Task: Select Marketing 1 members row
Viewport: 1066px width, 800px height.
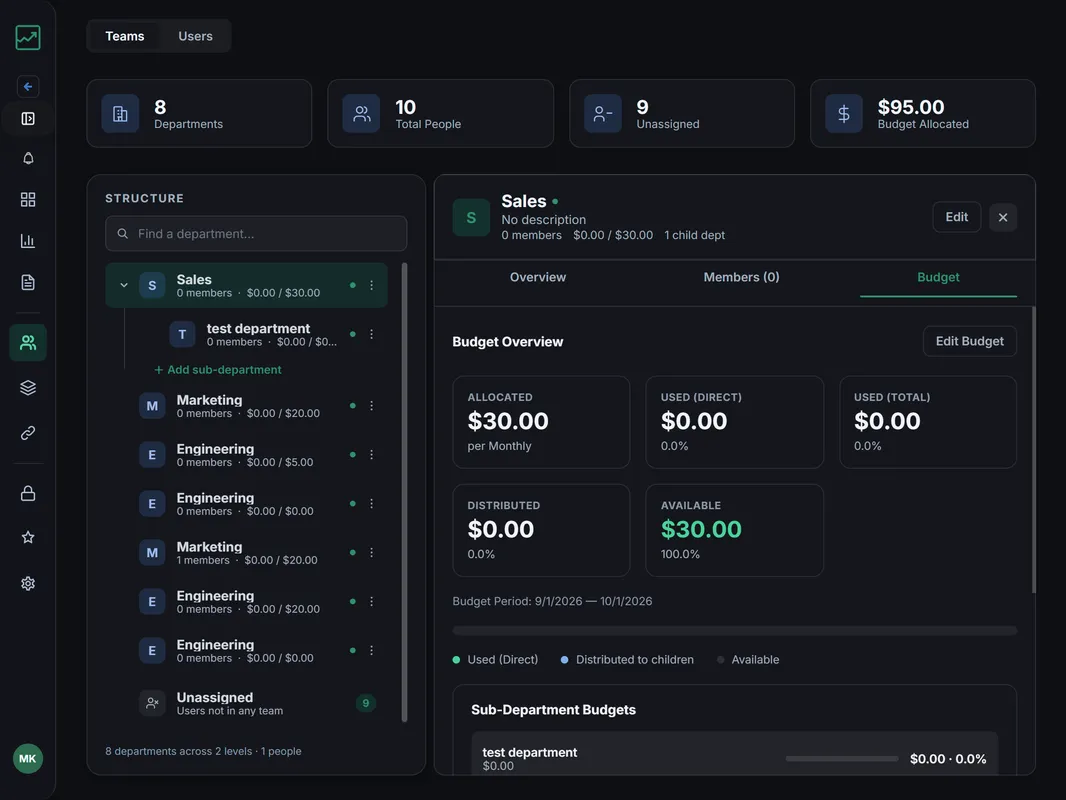Action: coord(246,553)
